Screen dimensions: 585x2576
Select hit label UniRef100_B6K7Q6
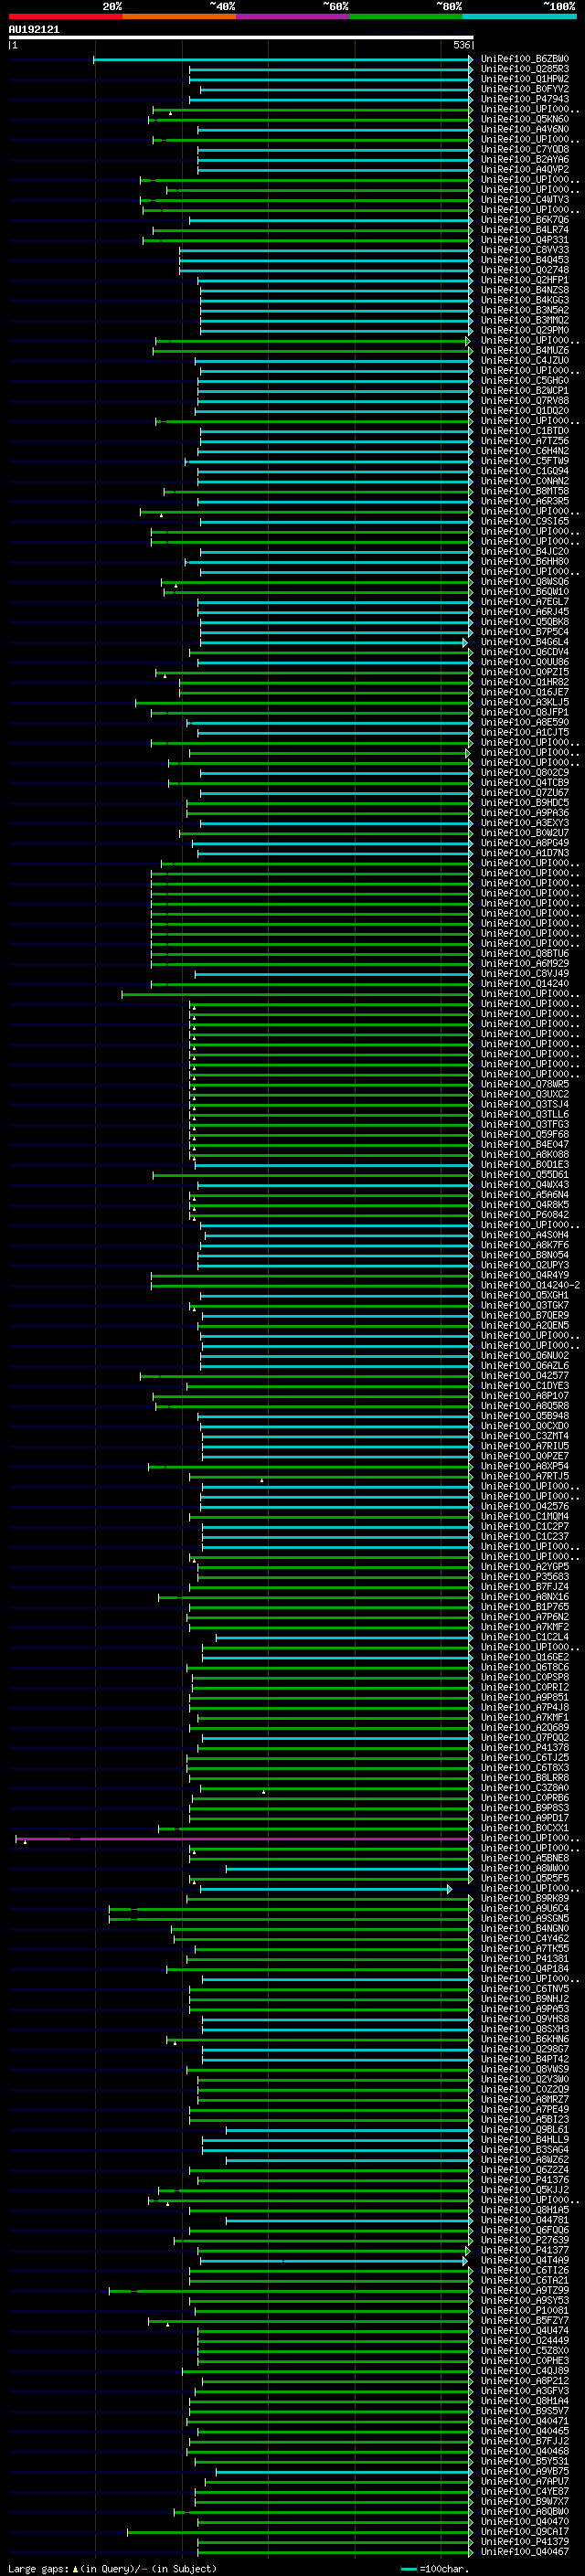[x=525, y=220]
